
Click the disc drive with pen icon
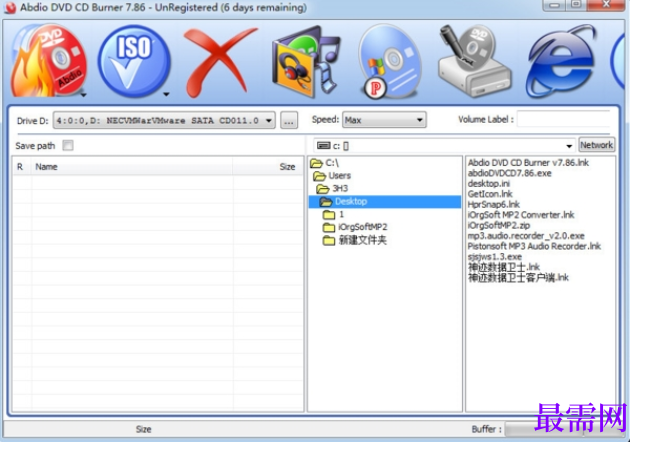point(474,61)
